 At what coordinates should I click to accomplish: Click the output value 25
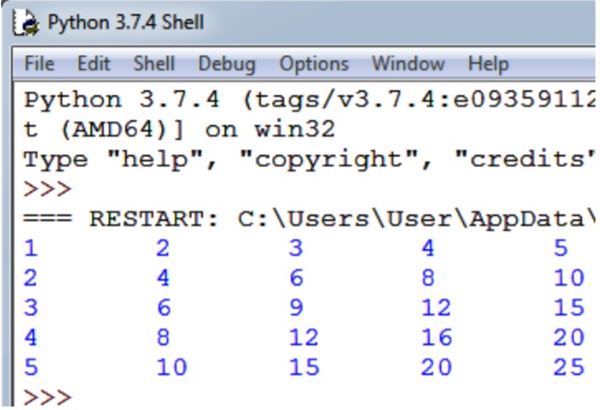click(x=569, y=367)
